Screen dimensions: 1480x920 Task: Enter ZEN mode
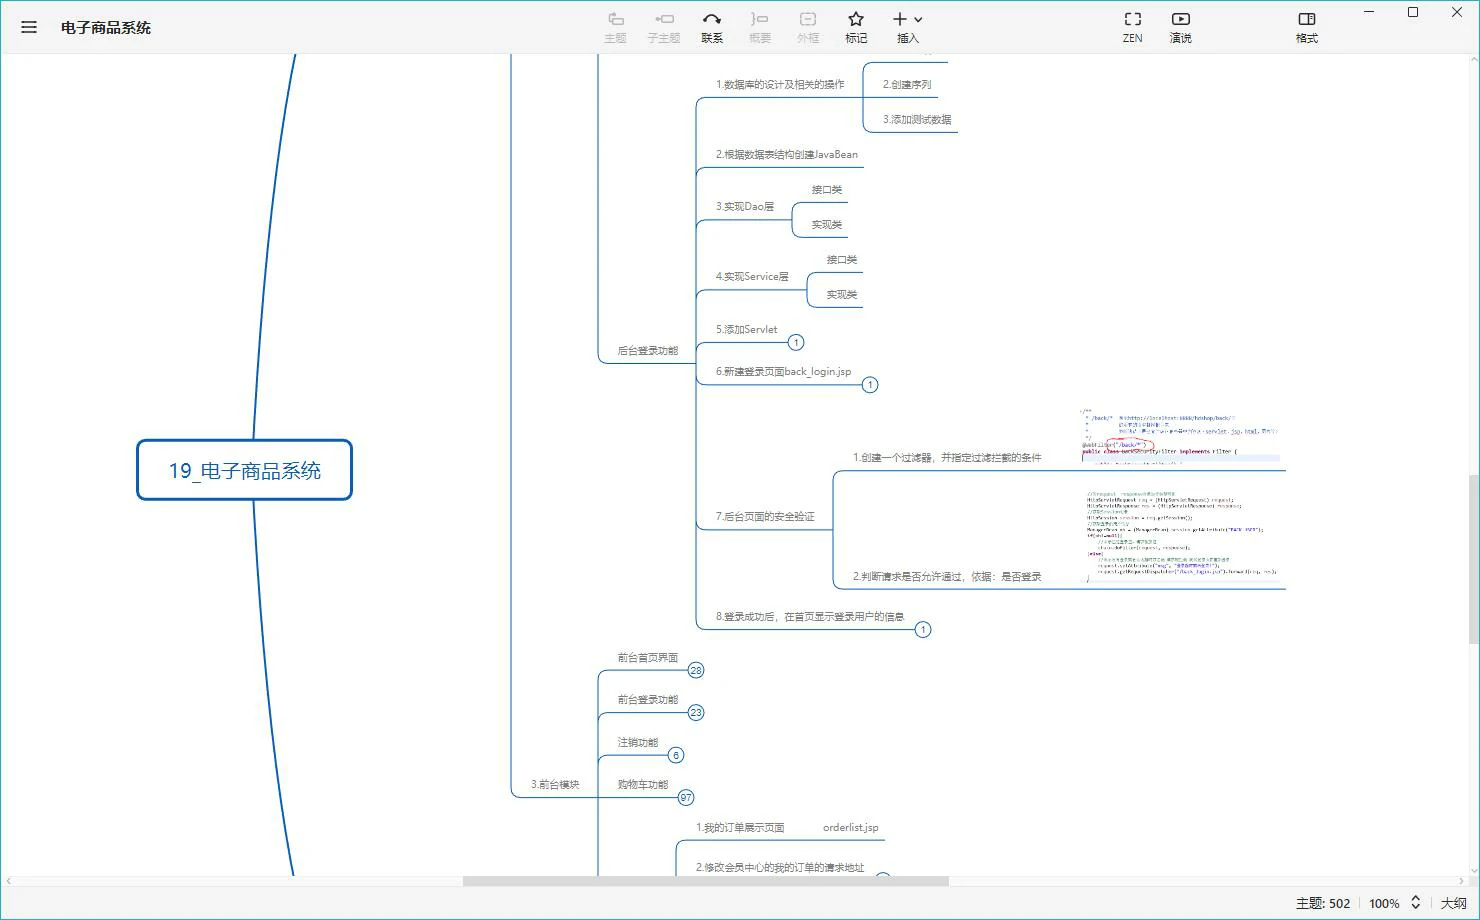coord(1132,27)
